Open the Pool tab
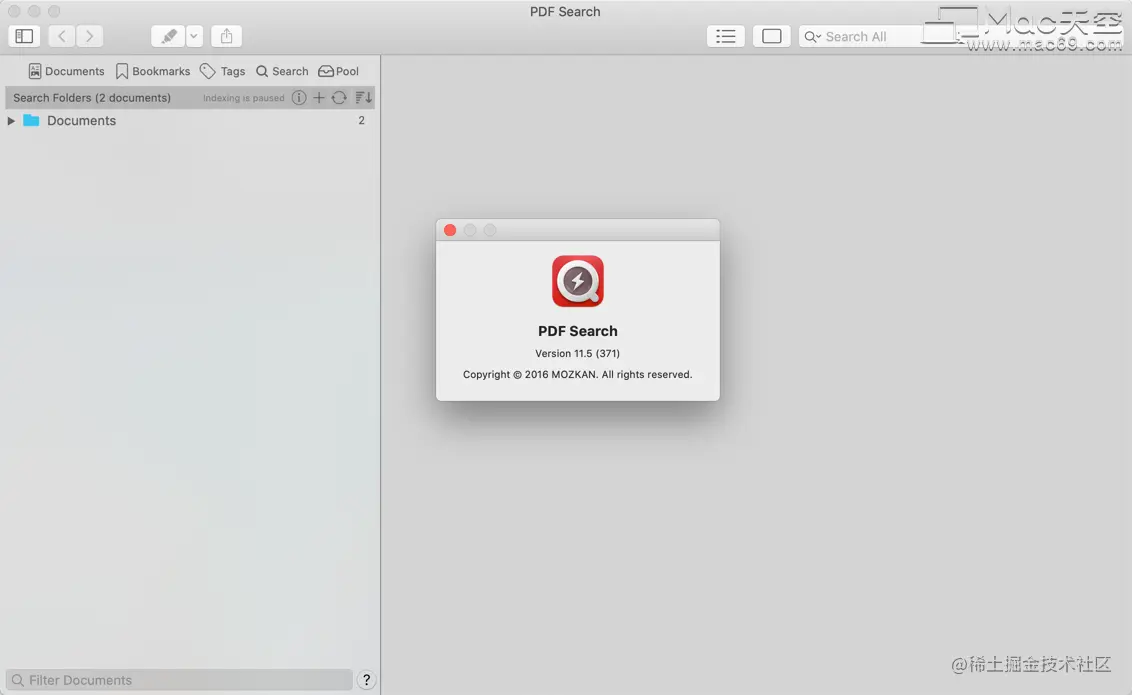The image size is (1132, 695). click(x=339, y=71)
